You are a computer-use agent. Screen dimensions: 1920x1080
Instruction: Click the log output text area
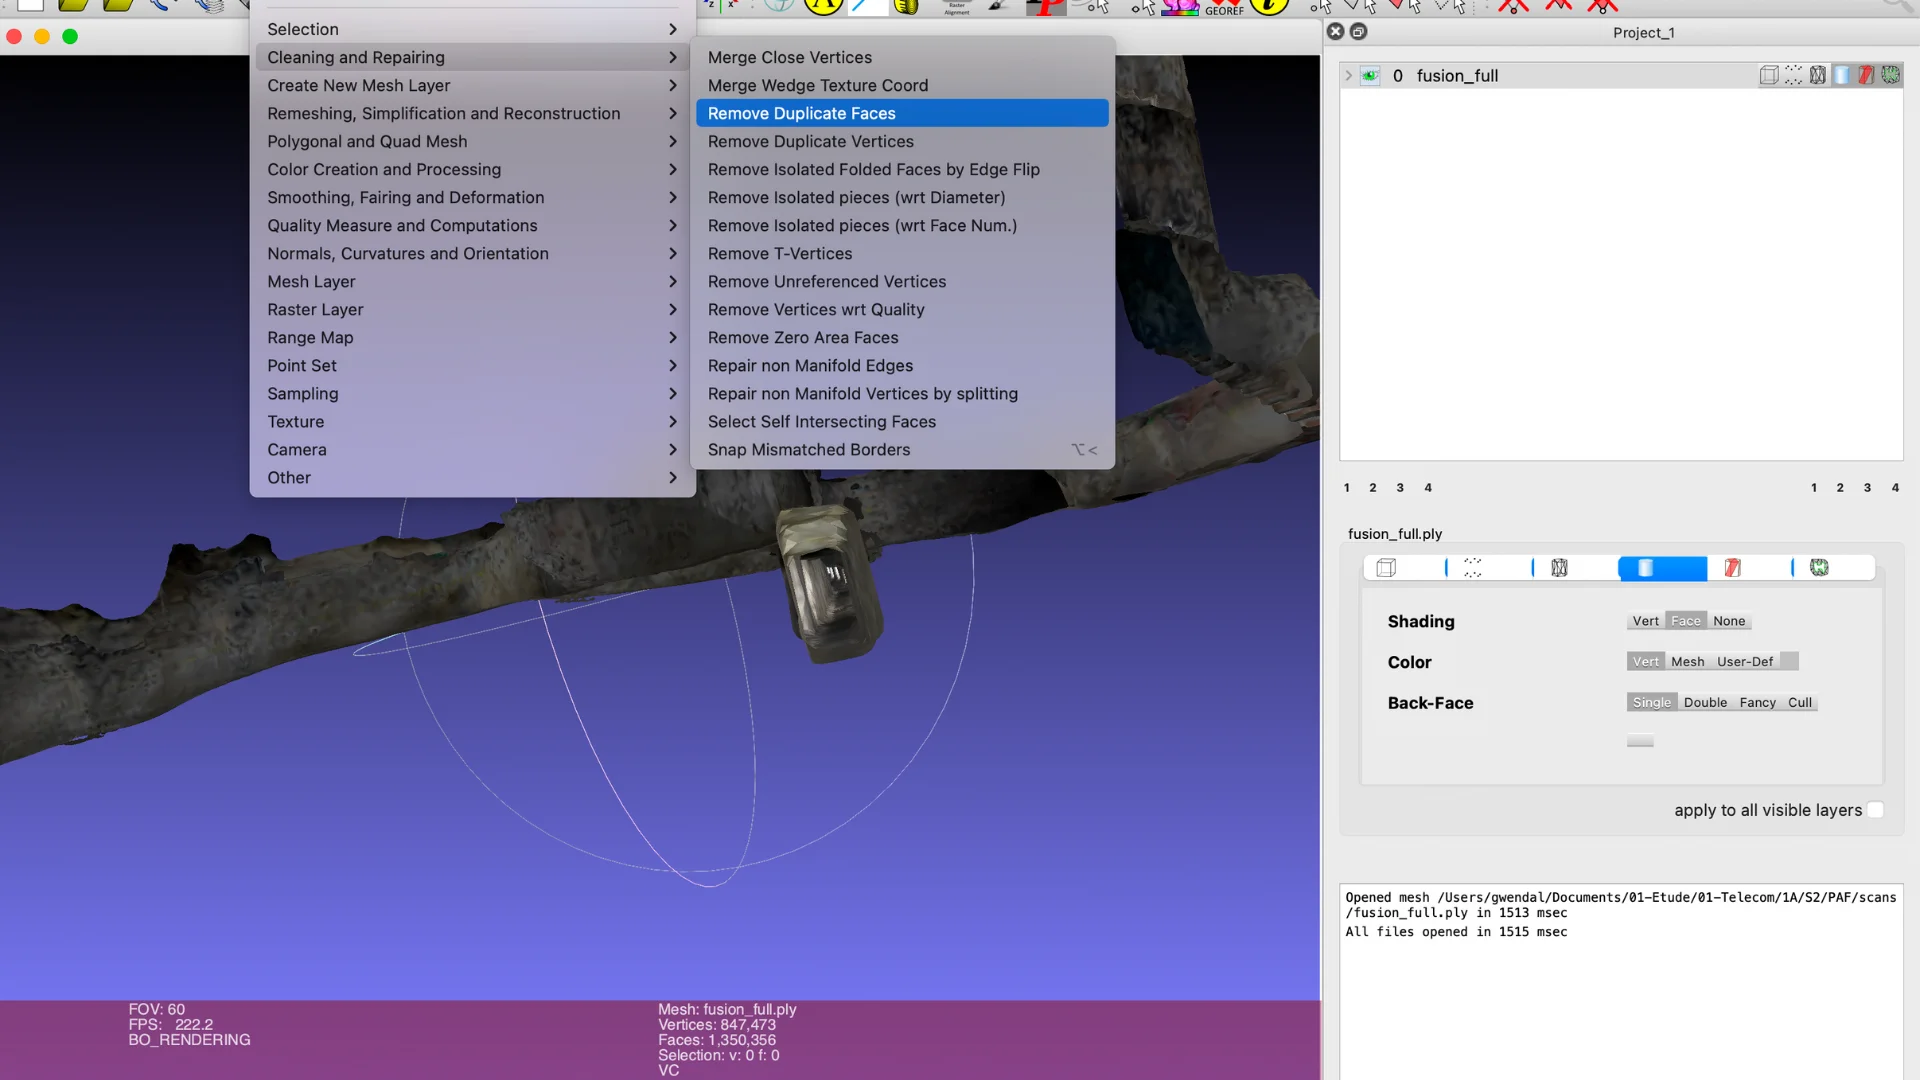tap(1621, 981)
